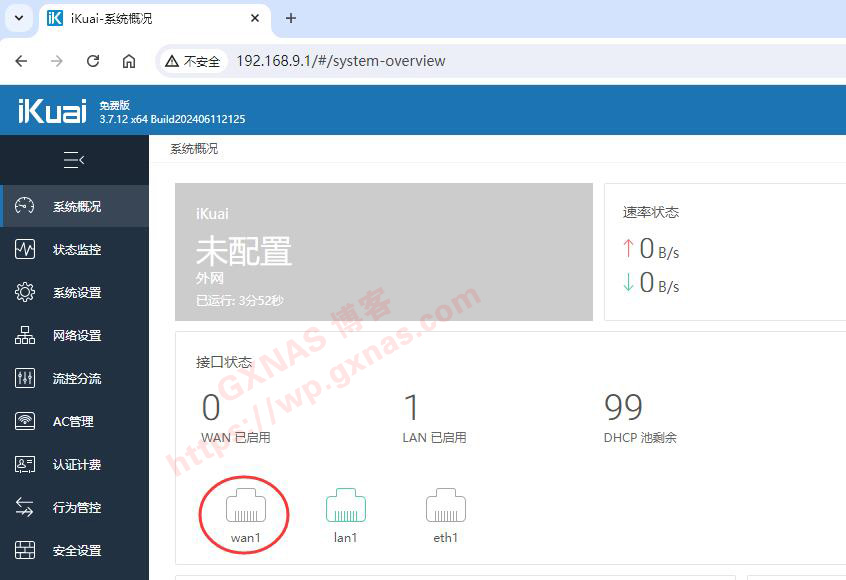Click the AC管理 wifi icon

coord(25,422)
